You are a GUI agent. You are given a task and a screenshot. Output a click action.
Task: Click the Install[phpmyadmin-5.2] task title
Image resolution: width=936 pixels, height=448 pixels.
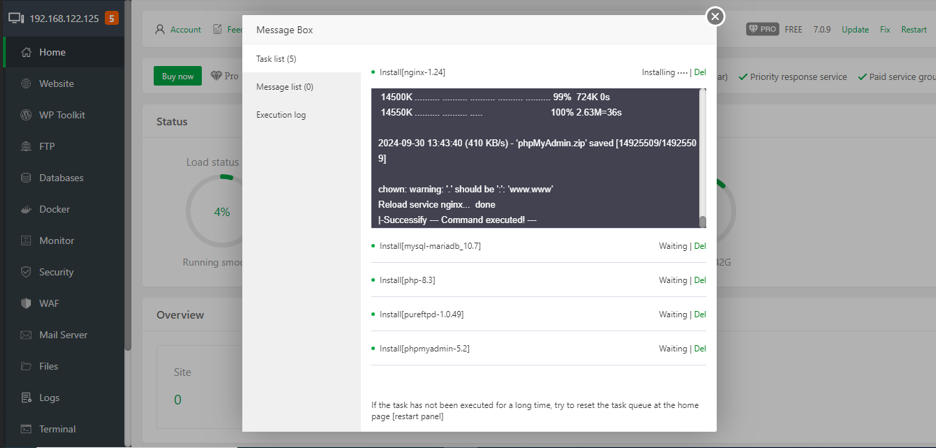tap(424, 348)
